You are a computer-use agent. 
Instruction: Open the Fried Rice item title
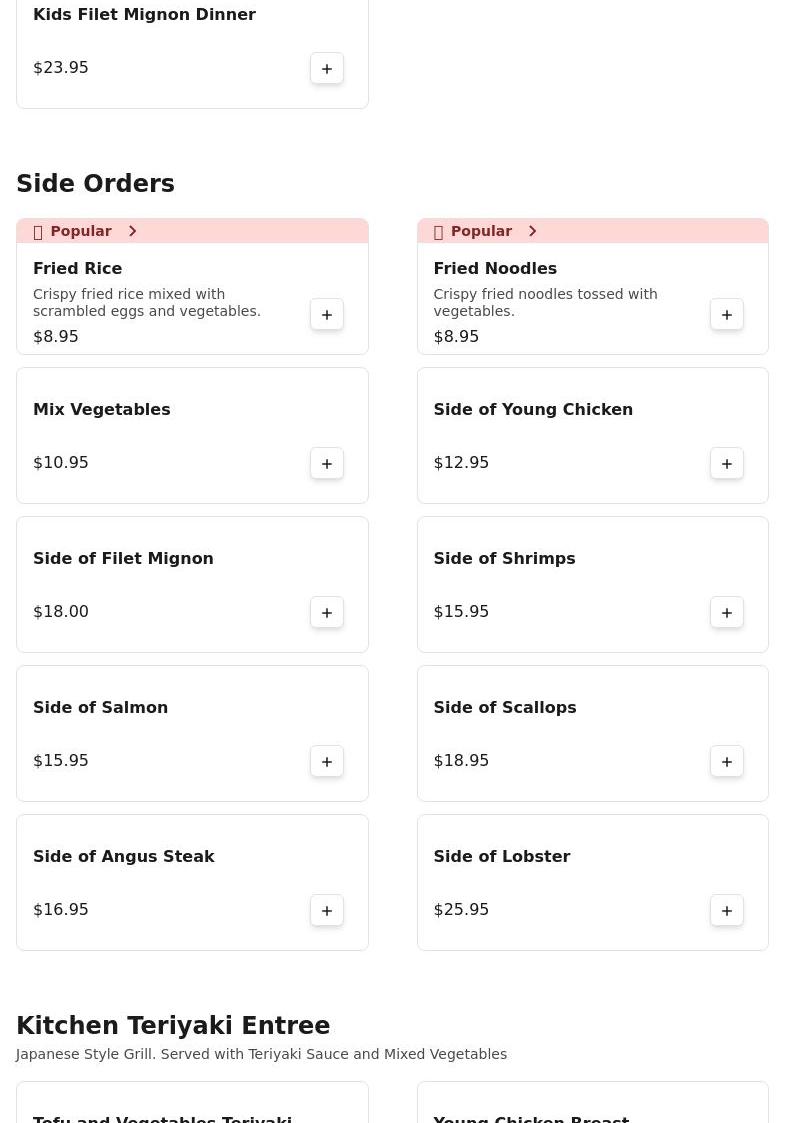77,268
